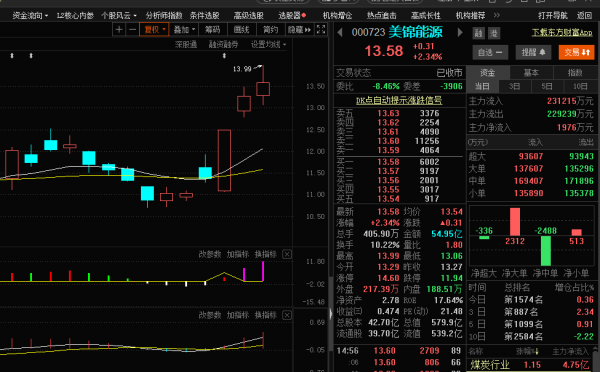600x372 pixels.
Task: Zoom out the K-line chart with minus
Action: (132, 29)
